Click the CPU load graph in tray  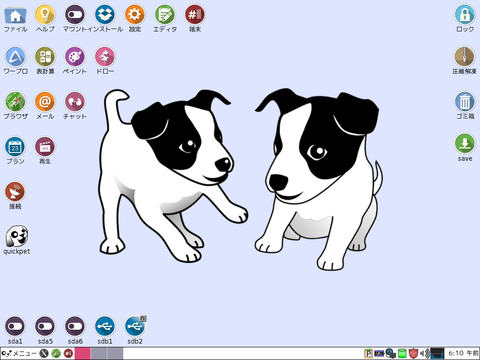437,353
